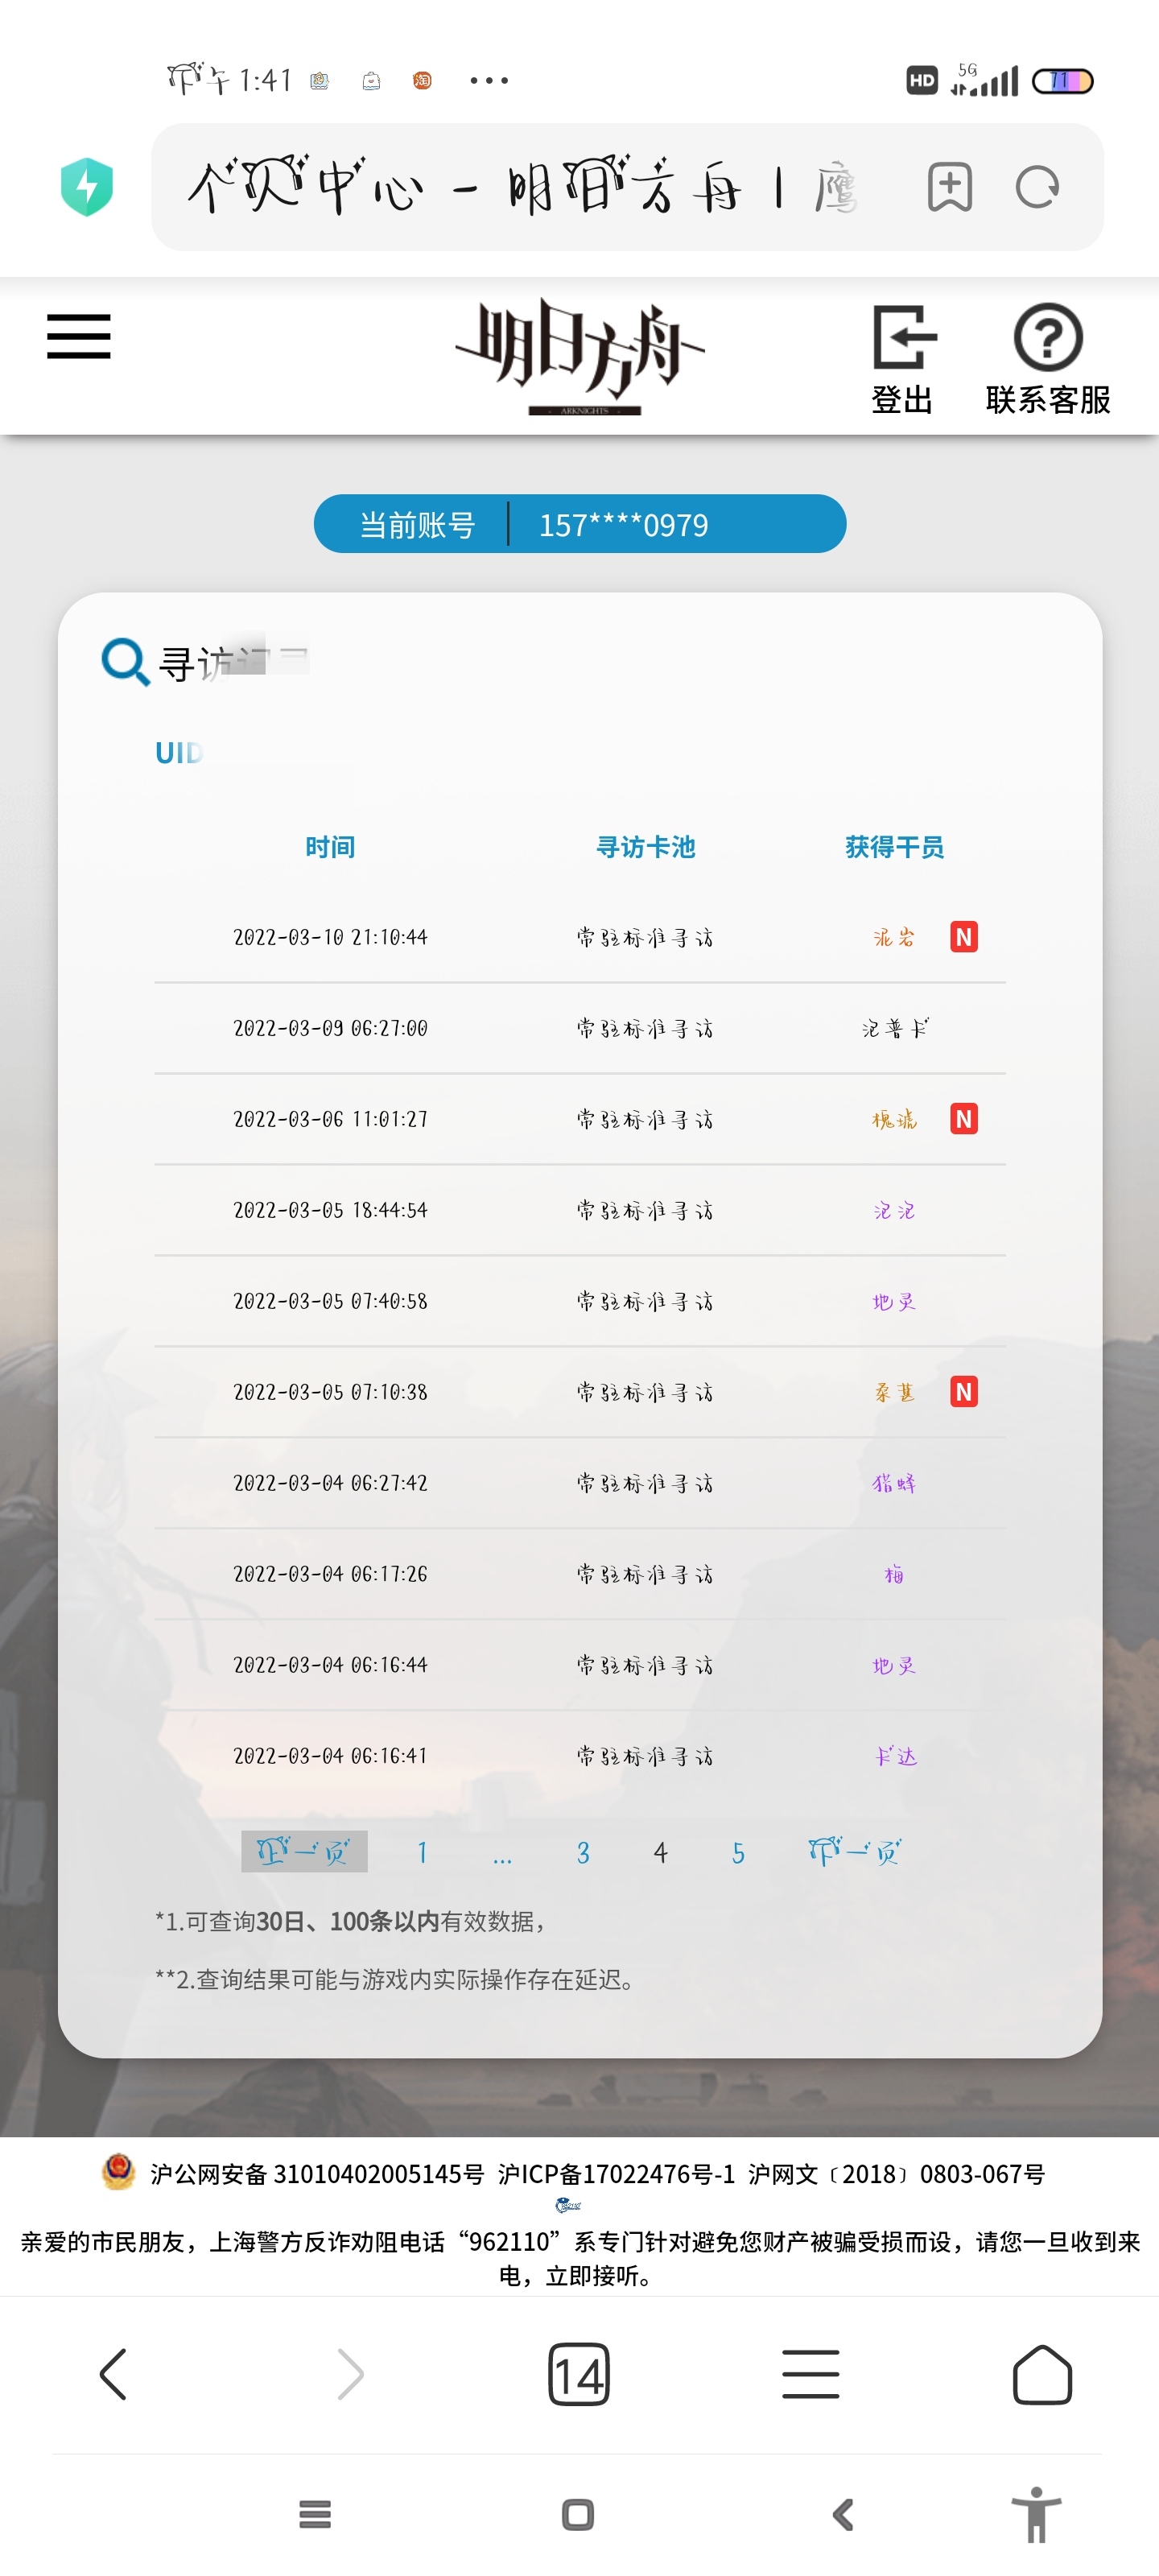Viewport: 1159px width, 2576px height.
Task: Tap browser forward arrow
Action: click(350, 2374)
